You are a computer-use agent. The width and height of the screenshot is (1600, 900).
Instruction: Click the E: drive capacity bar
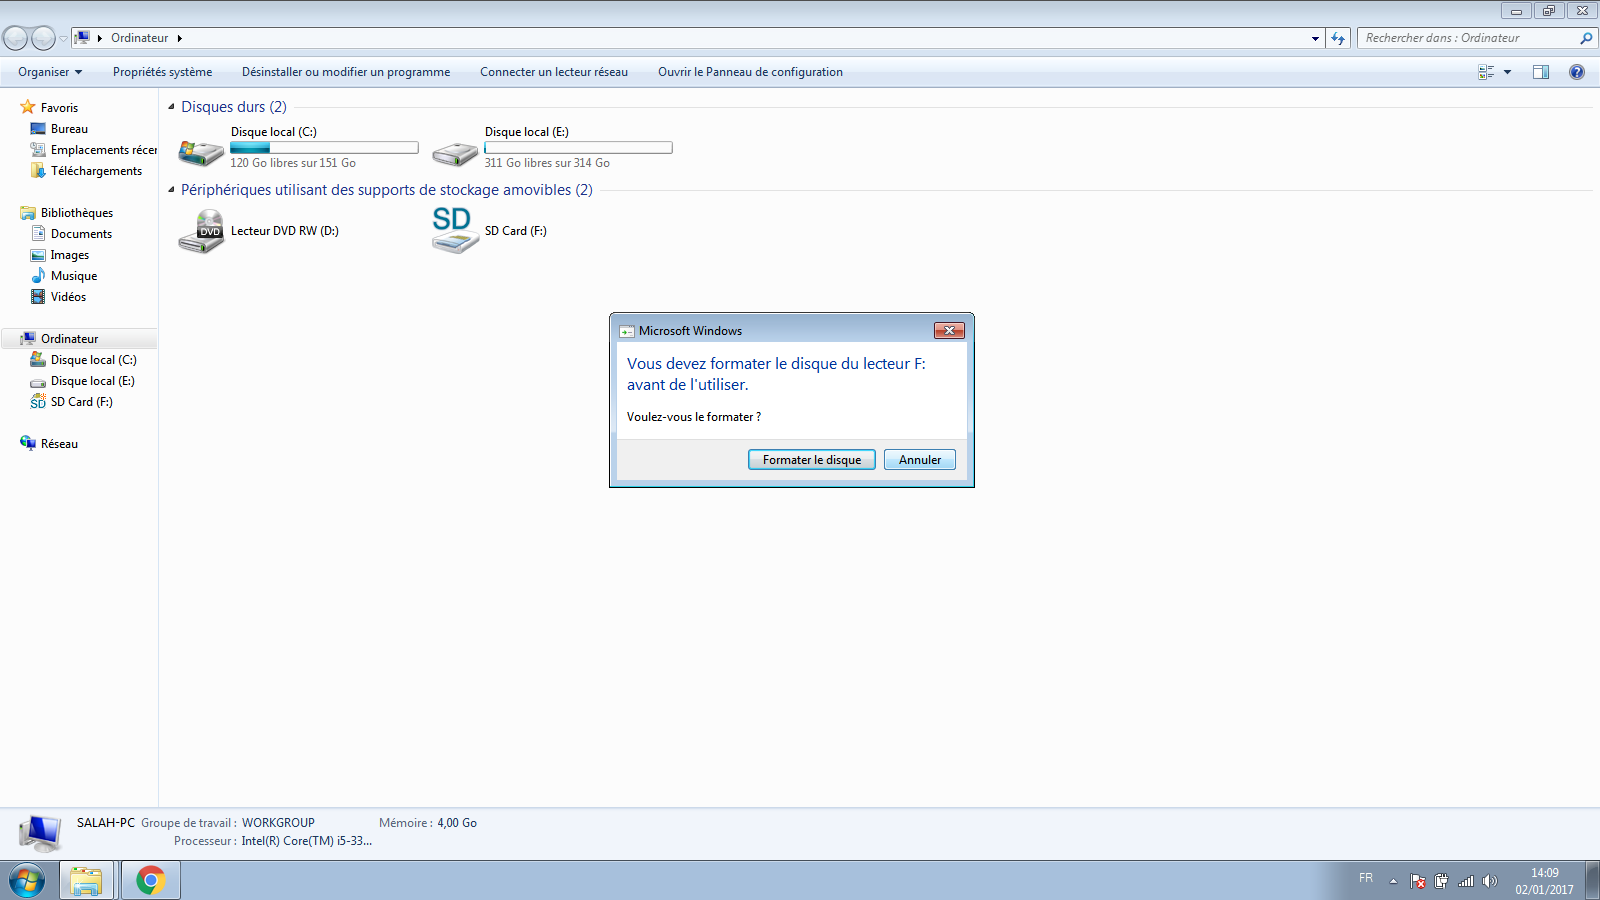[x=578, y=148]
